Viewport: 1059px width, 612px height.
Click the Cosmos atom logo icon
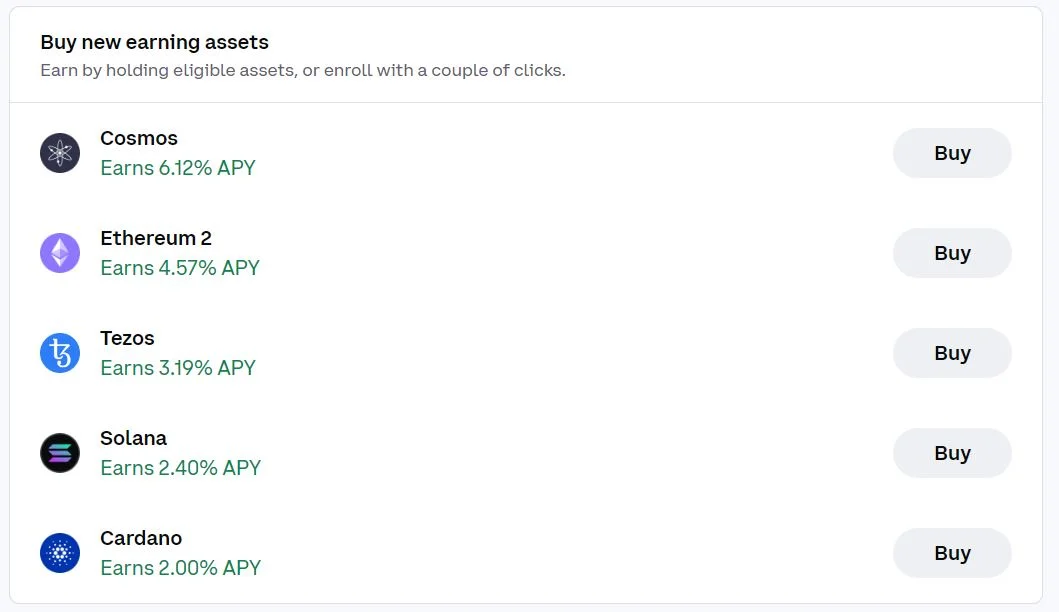coord(60,153)
